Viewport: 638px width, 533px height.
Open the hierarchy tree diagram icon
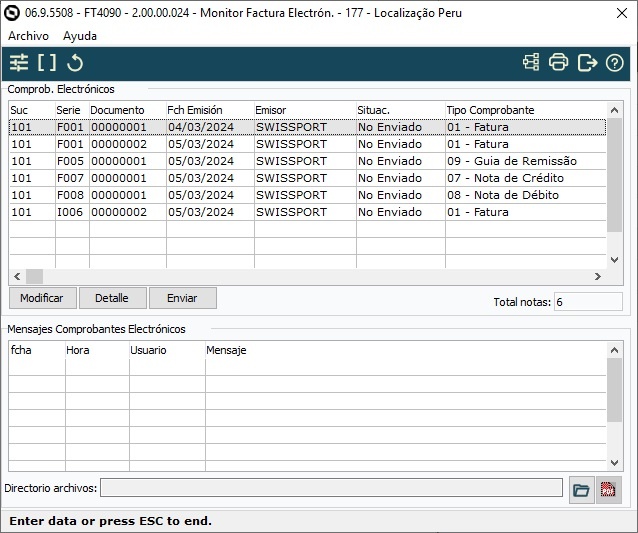(531, 63)
